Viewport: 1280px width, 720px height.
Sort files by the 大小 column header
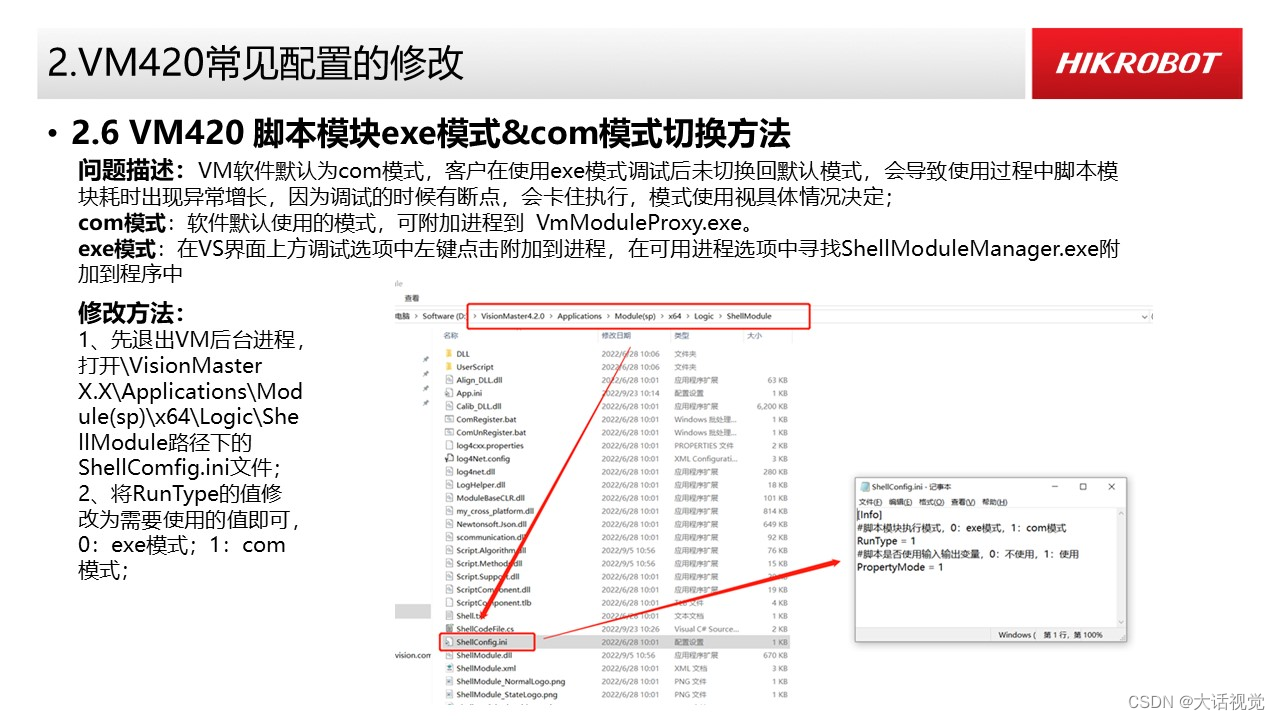pyautogui.click(x=754, y=336)
